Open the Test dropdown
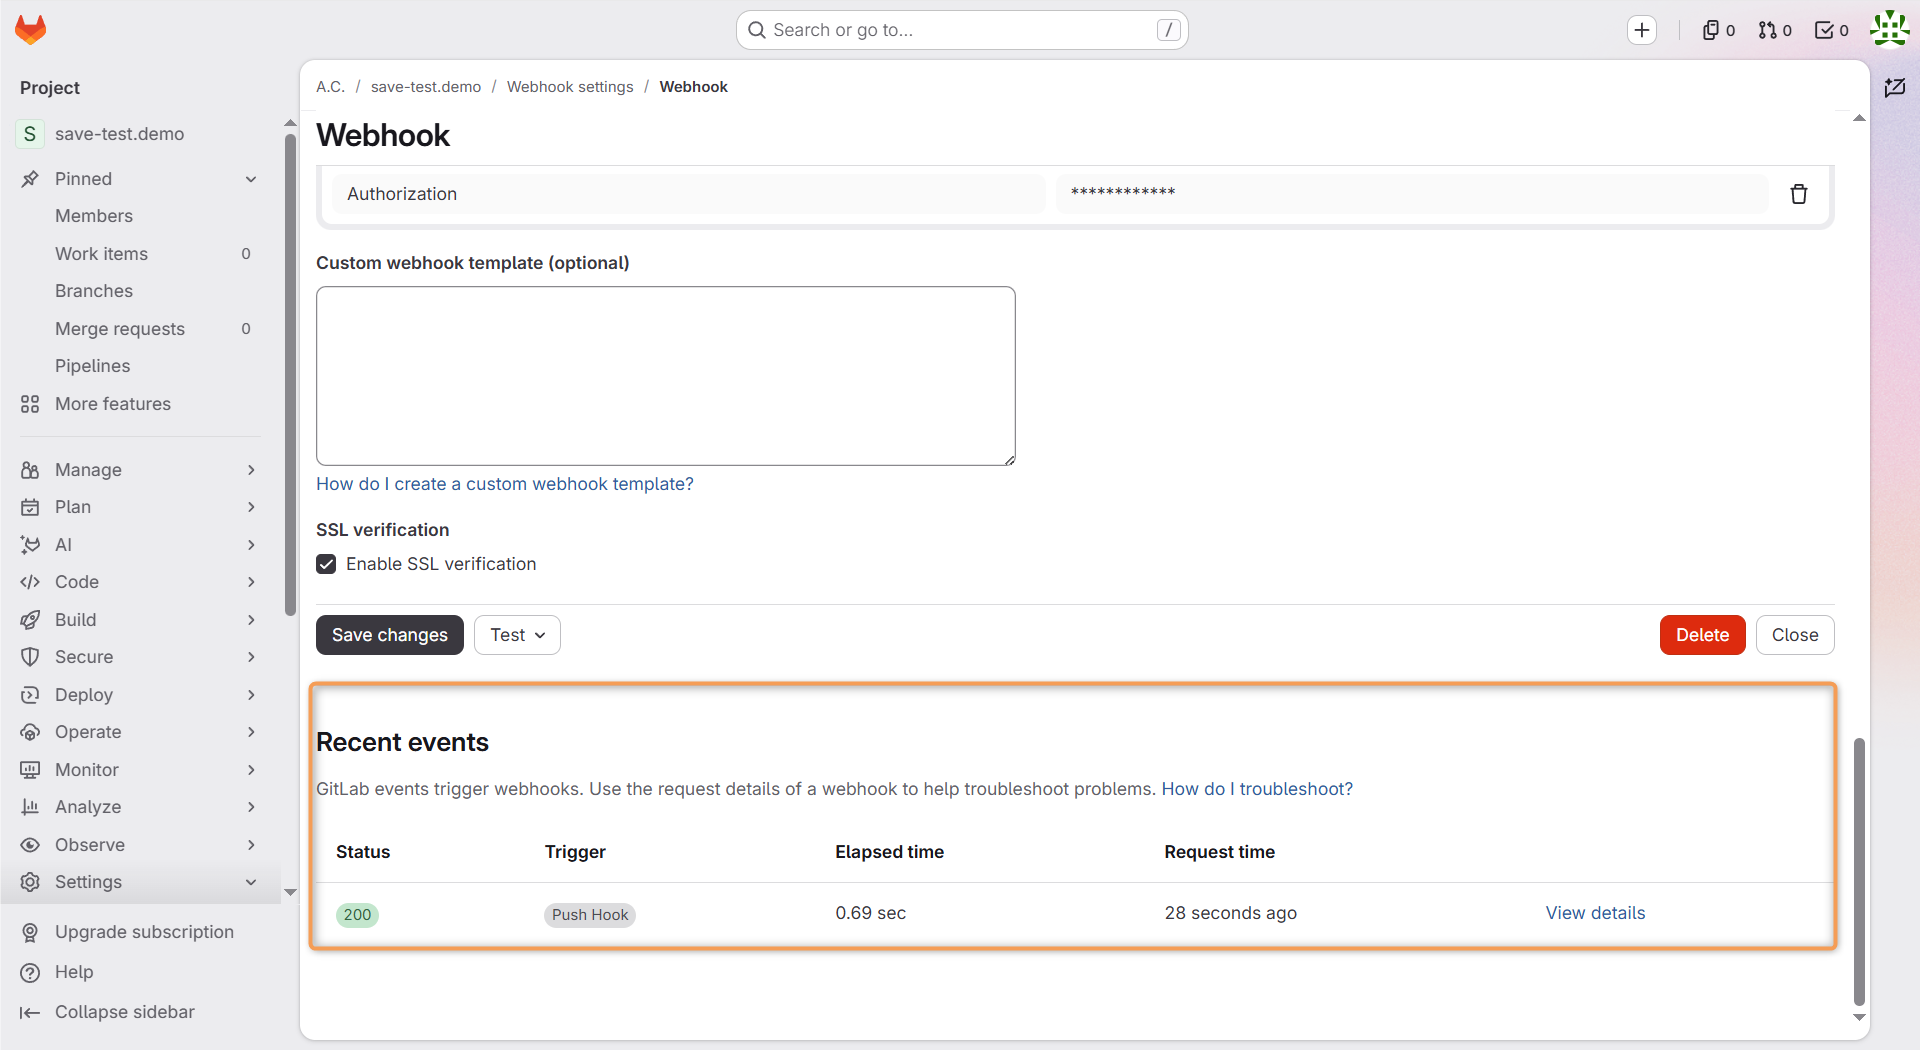The image size is (1920, 1050). click(517, 635)
